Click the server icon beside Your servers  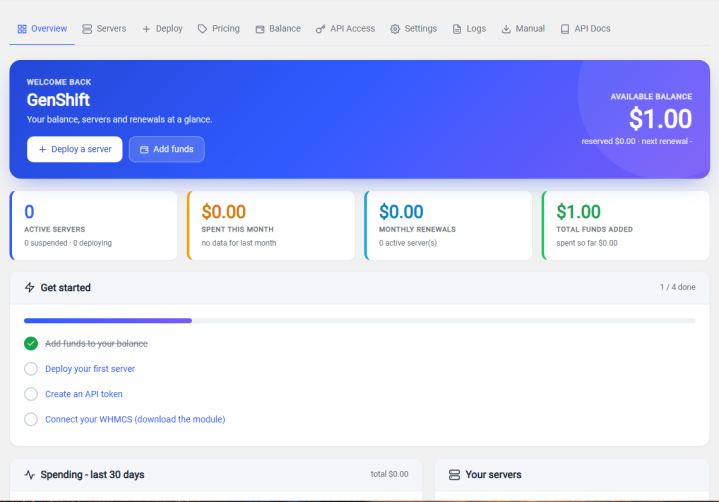coord(454,474)
